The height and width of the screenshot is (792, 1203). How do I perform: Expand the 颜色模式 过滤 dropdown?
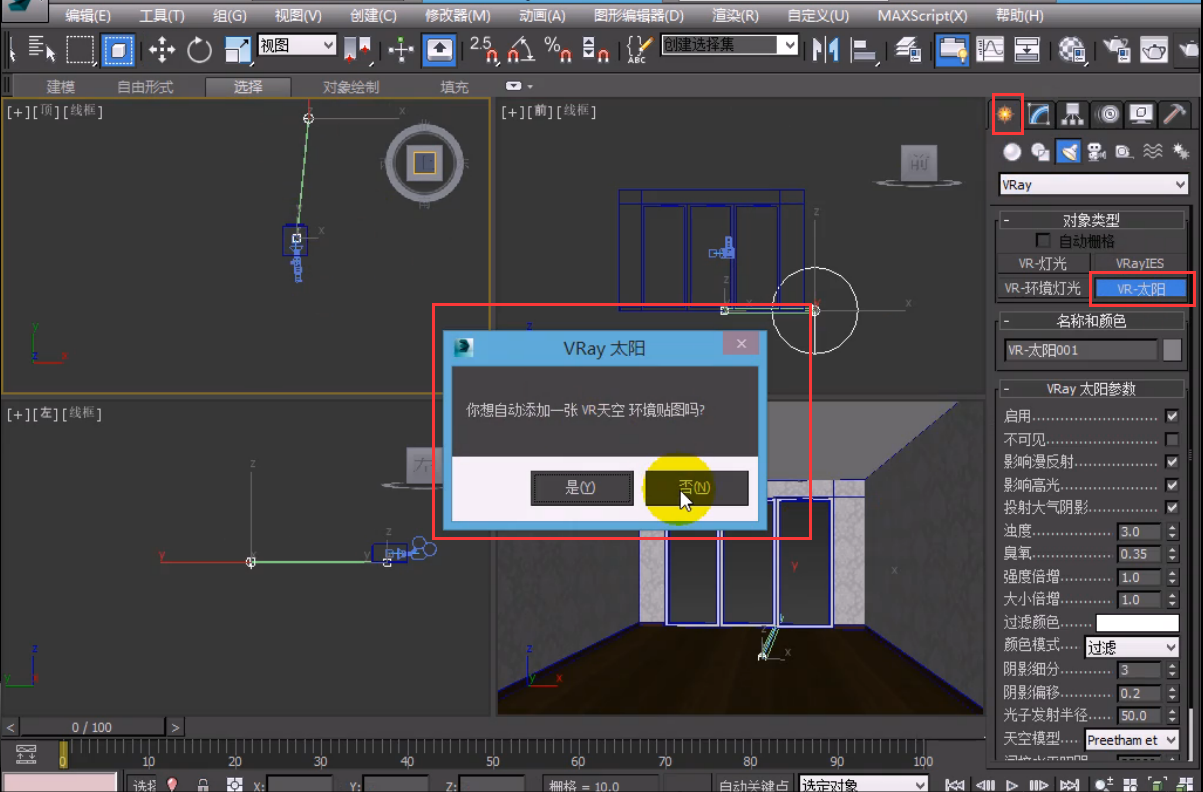[1132, 647]
